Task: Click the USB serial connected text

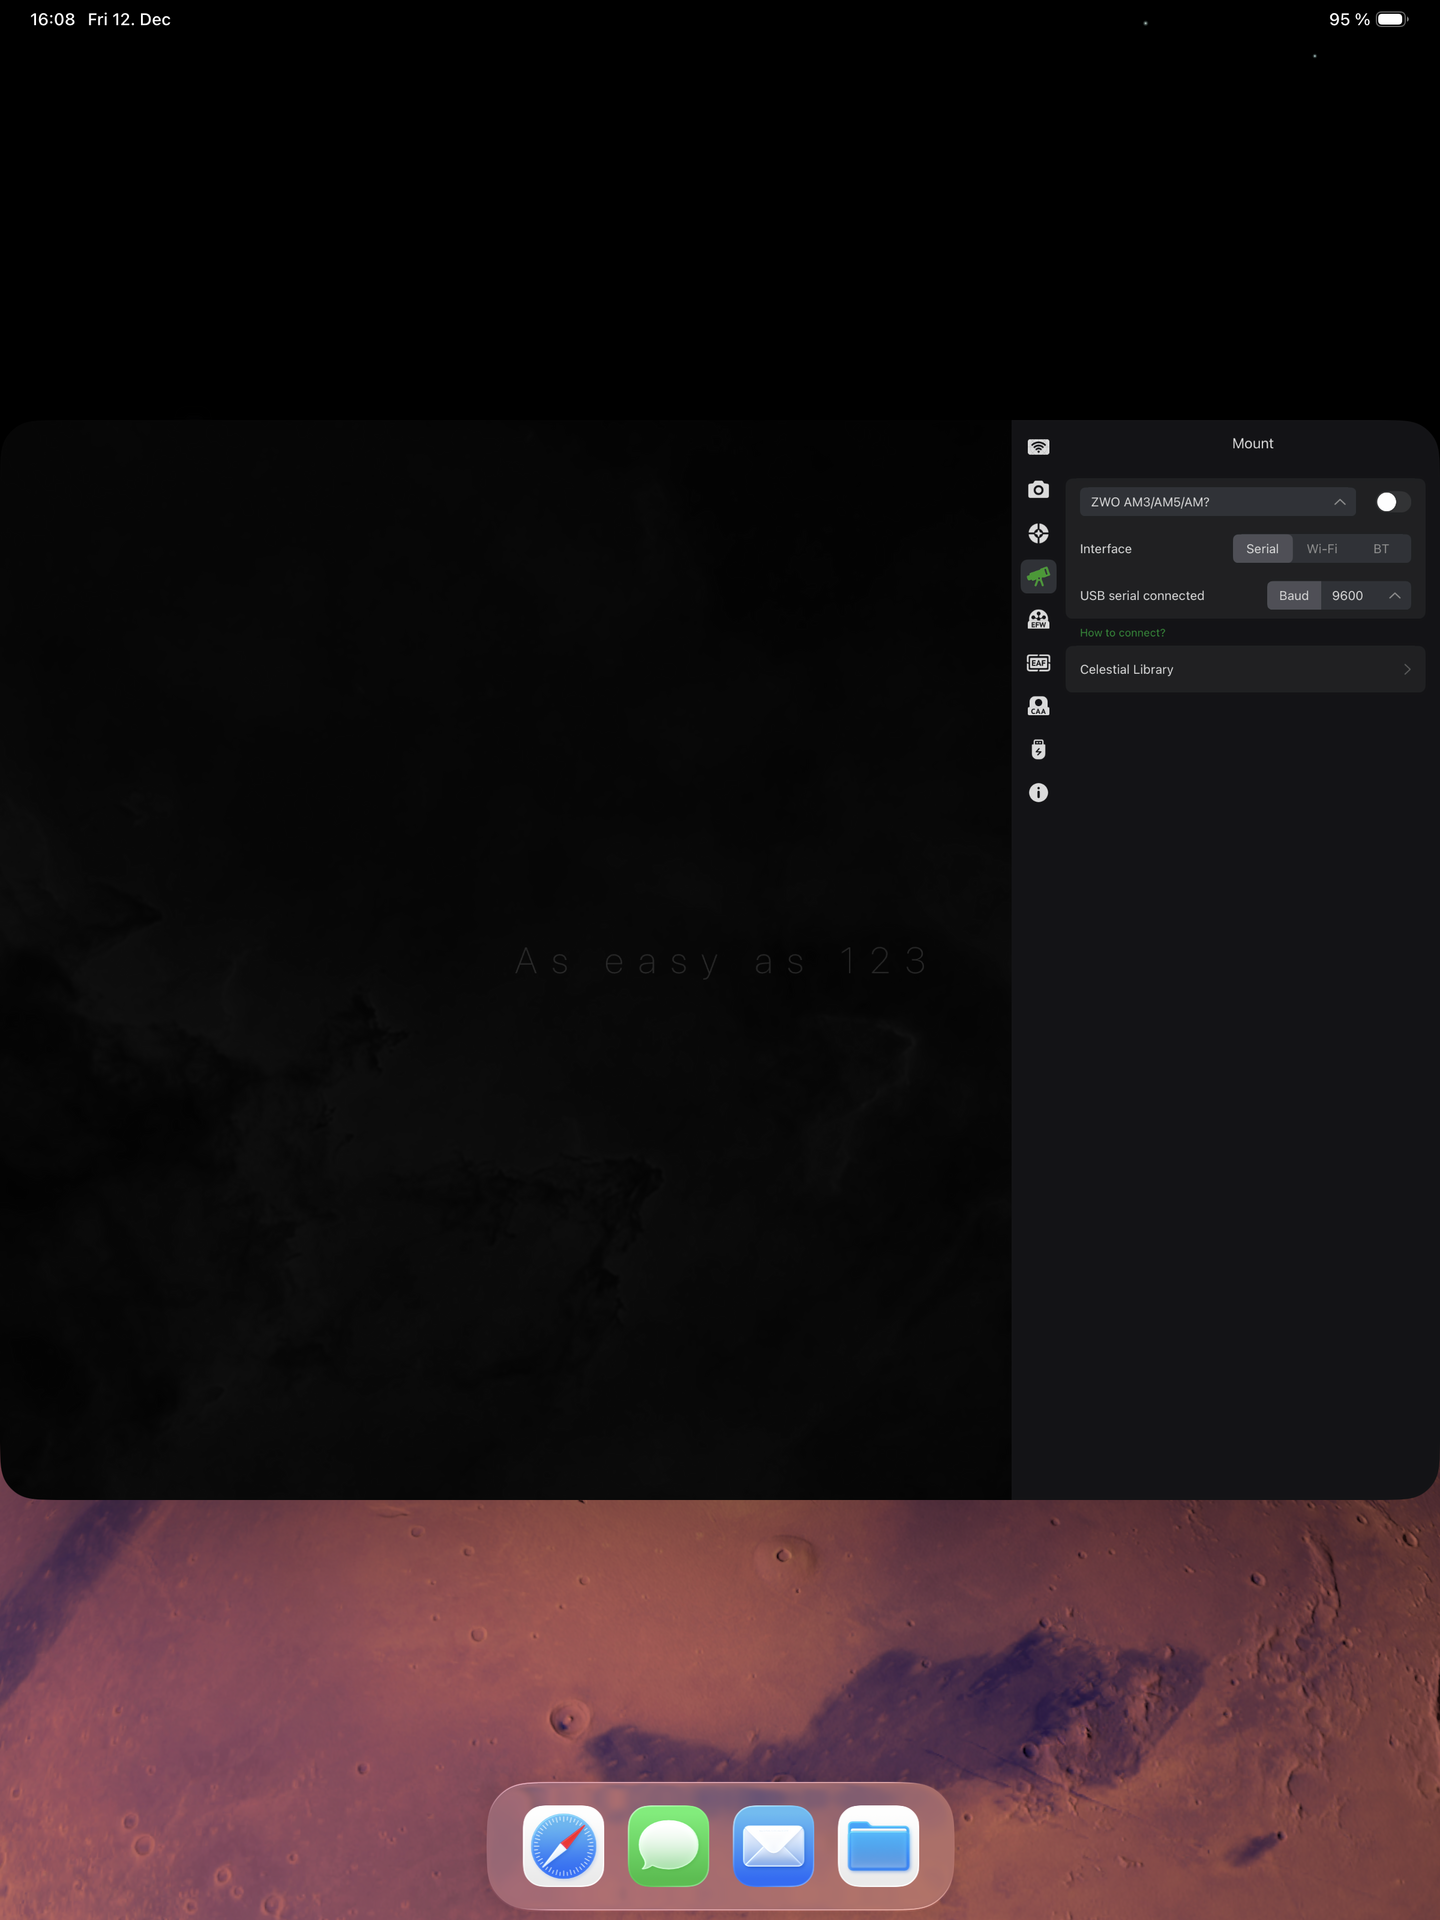Action: [1142, 596]
